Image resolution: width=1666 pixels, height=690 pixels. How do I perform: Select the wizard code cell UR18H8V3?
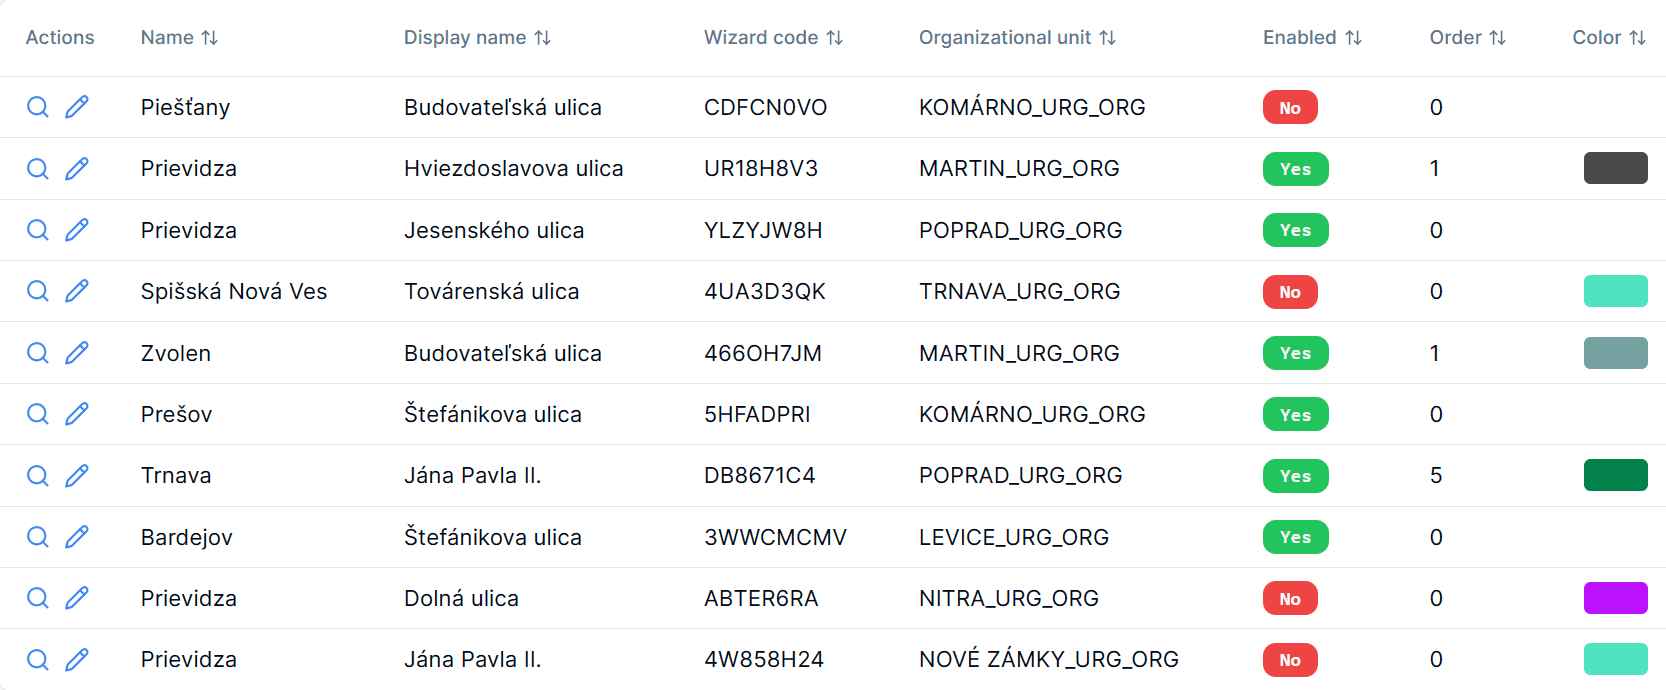coord(761,168)
